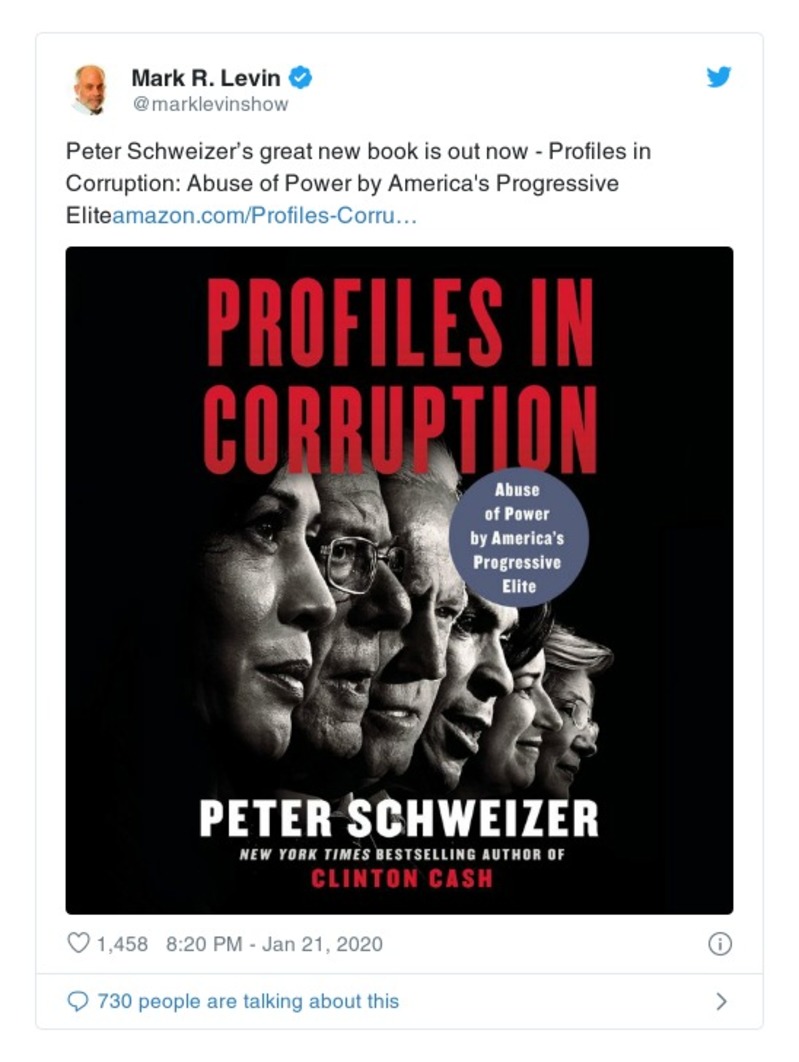The image size is (799, 1062).
Task: Click the blue "Abuse of Power" circle badge
Action: point(517,538)
